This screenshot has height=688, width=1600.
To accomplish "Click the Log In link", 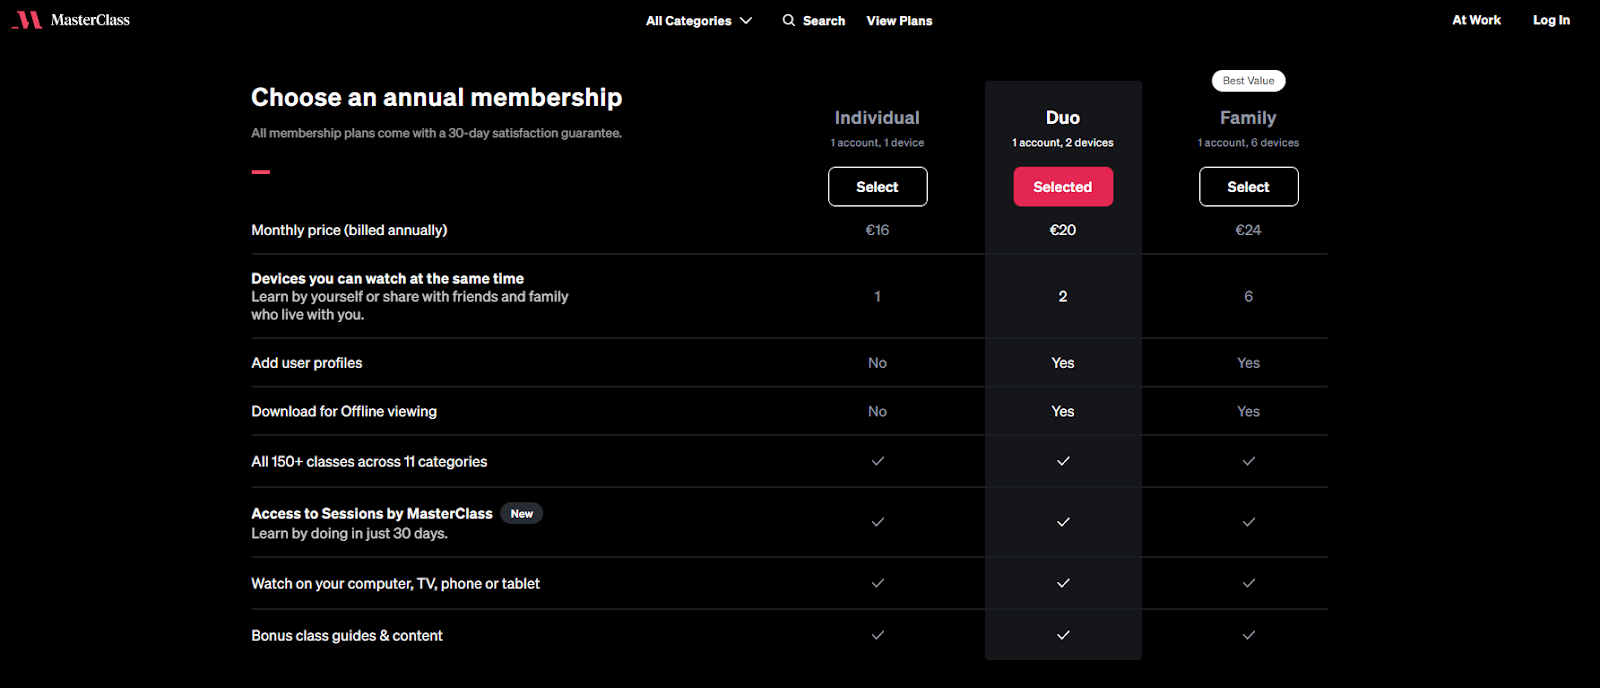I will tap(1551, 20).
